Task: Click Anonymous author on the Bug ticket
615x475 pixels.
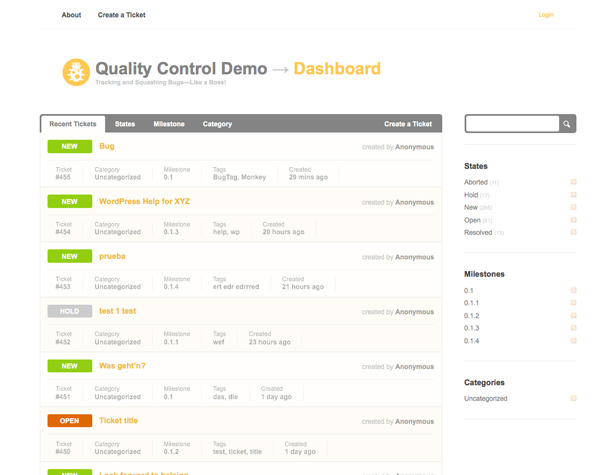Action: pos(415,147)
